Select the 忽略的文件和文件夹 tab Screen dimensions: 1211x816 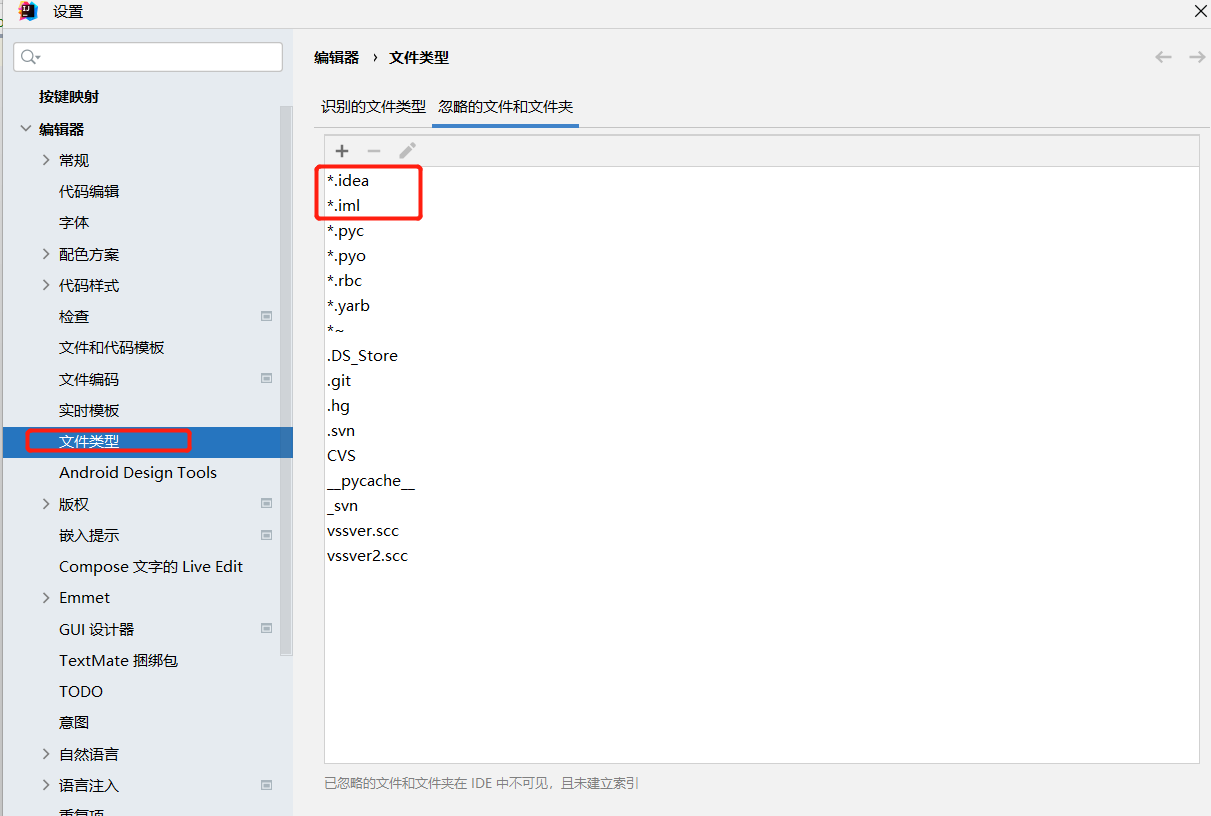(505, 106)
